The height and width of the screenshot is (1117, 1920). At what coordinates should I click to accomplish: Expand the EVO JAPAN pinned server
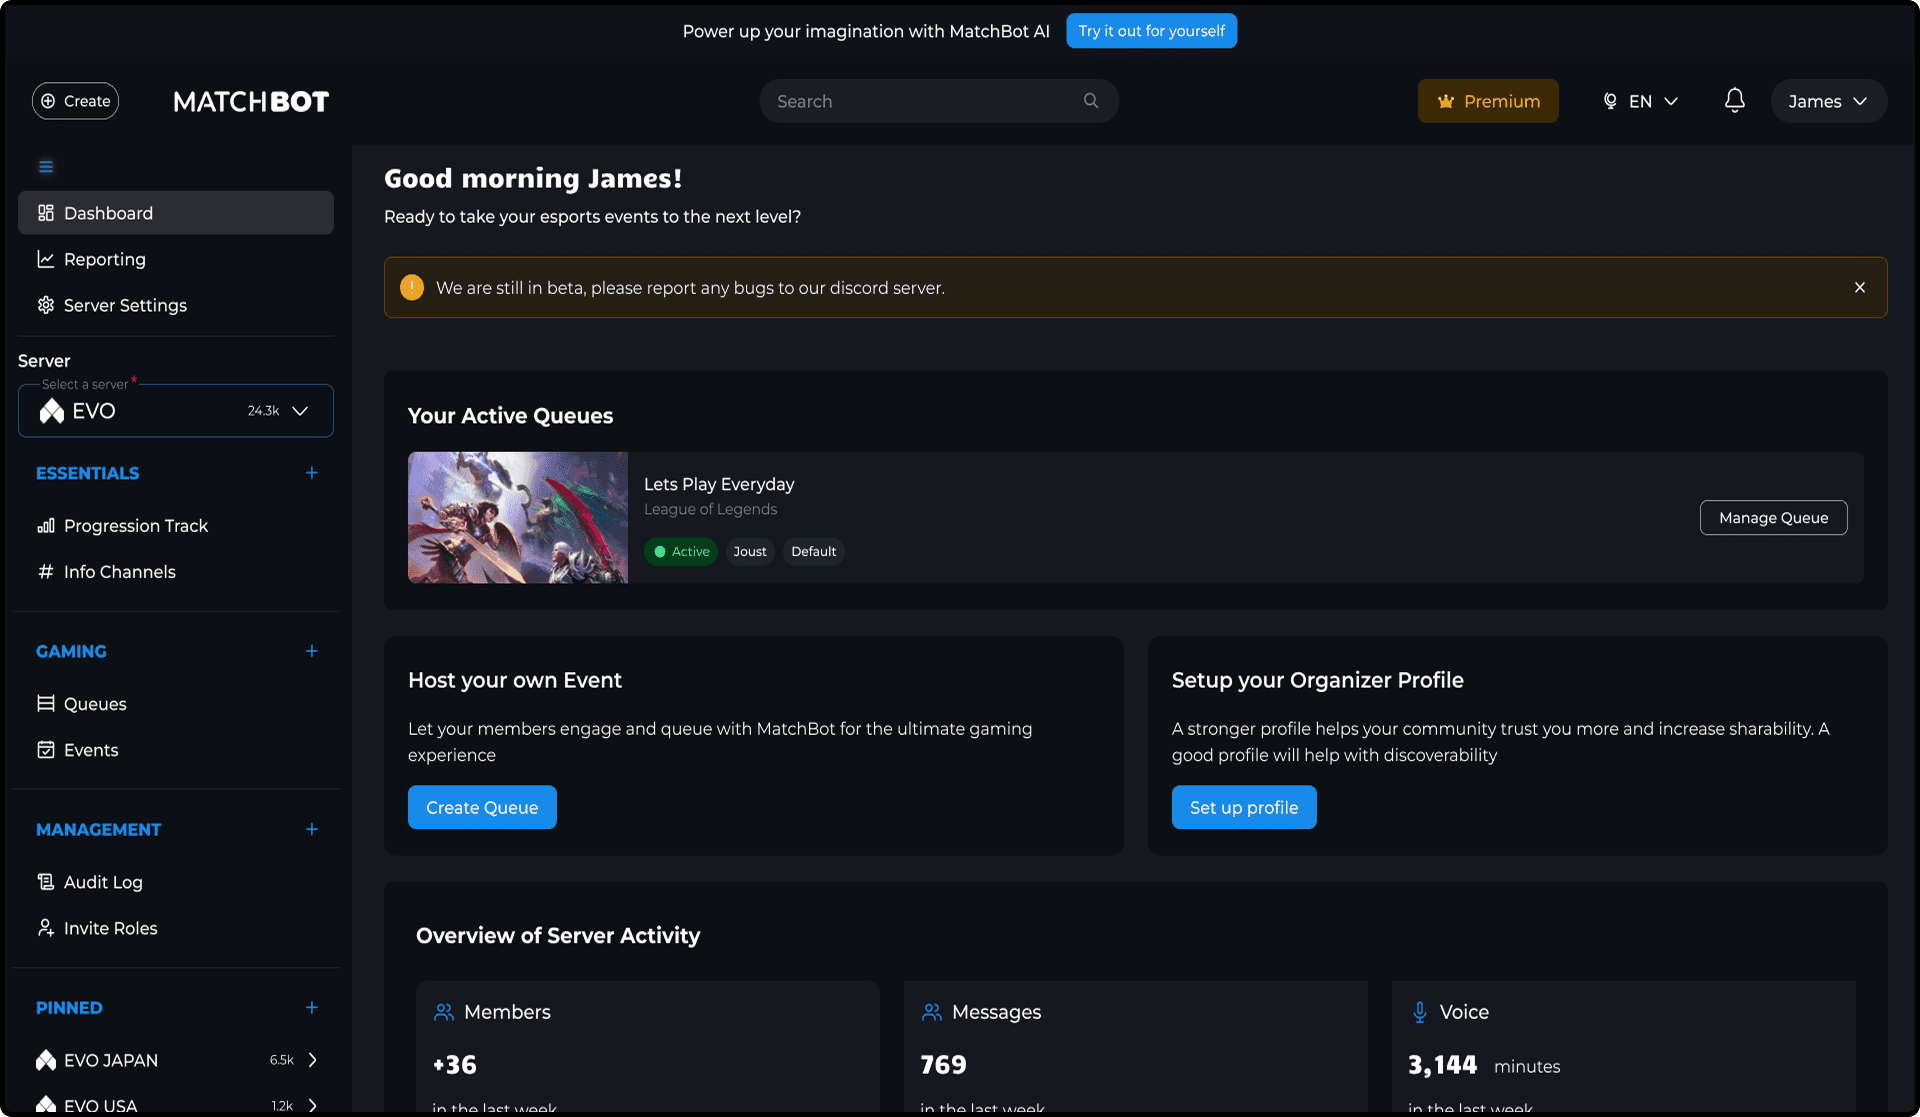313,1060
